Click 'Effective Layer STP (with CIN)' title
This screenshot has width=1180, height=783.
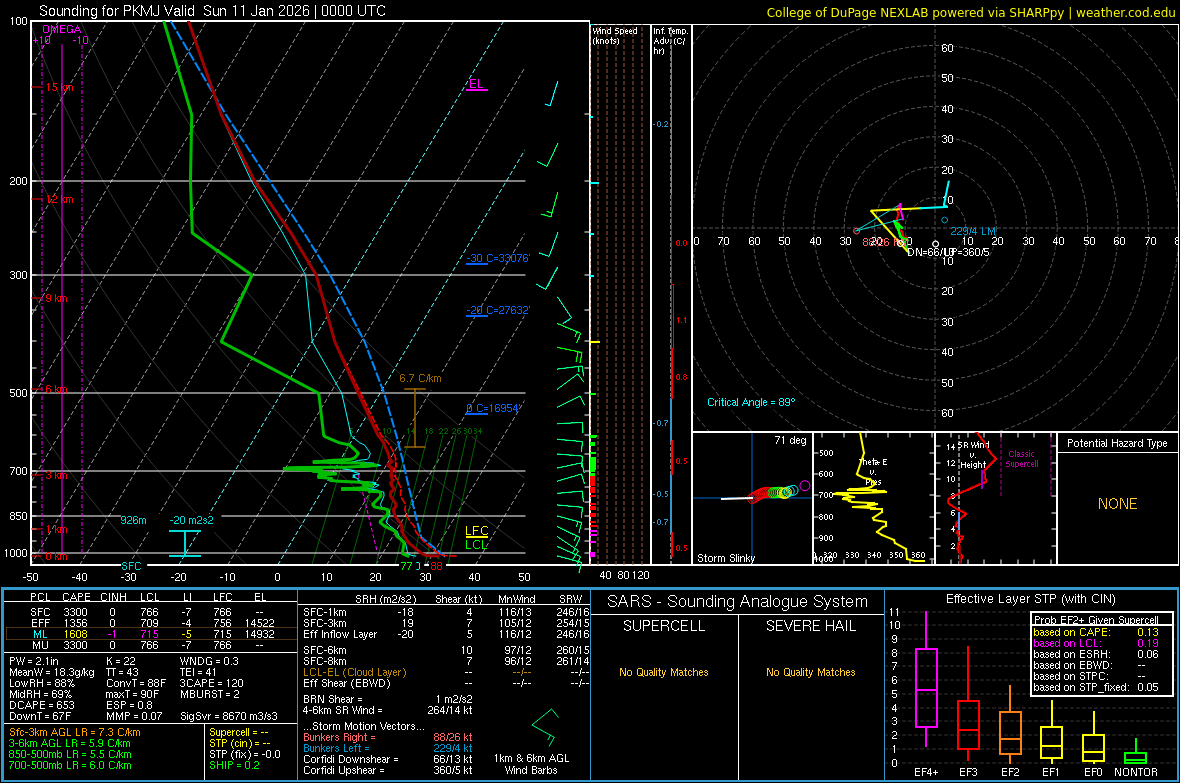click(x=1030, y=599)
